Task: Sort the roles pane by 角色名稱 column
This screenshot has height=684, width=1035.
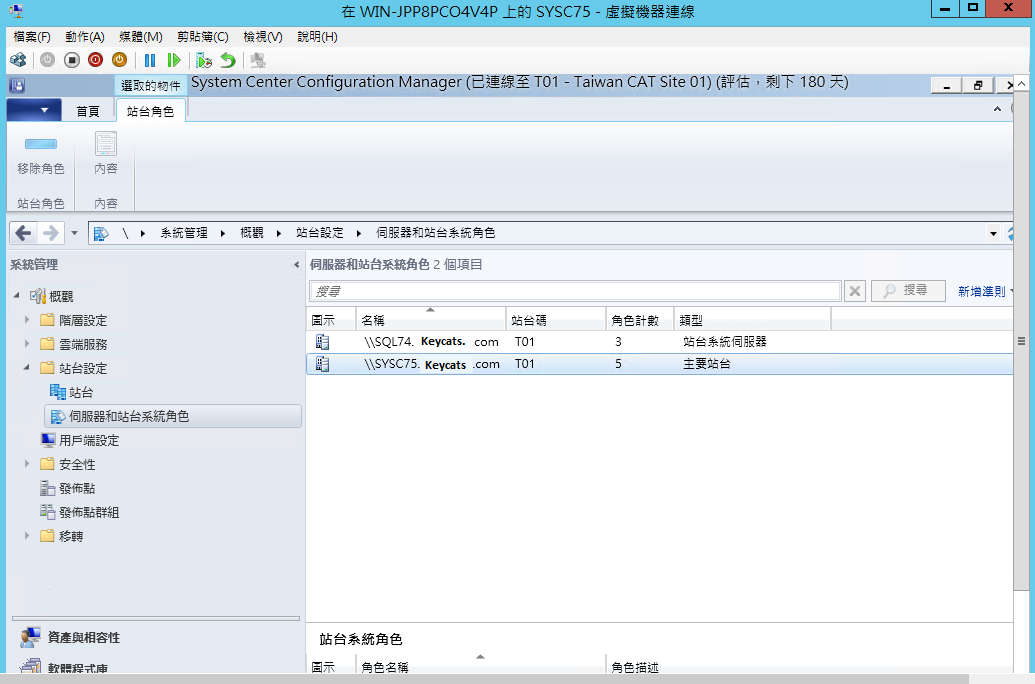Action: click(x=481, y=665)
